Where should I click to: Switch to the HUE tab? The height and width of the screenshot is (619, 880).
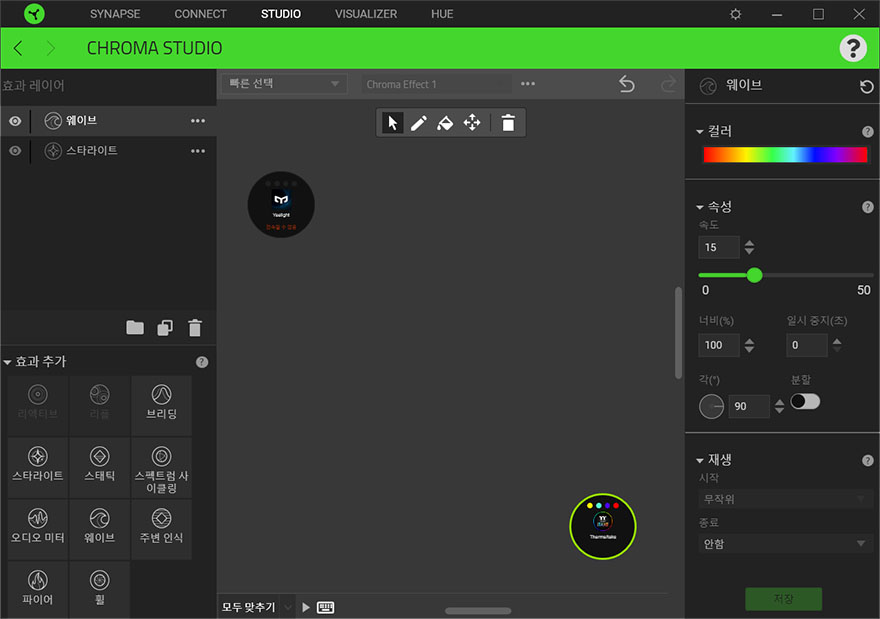(x=442, y=14)
